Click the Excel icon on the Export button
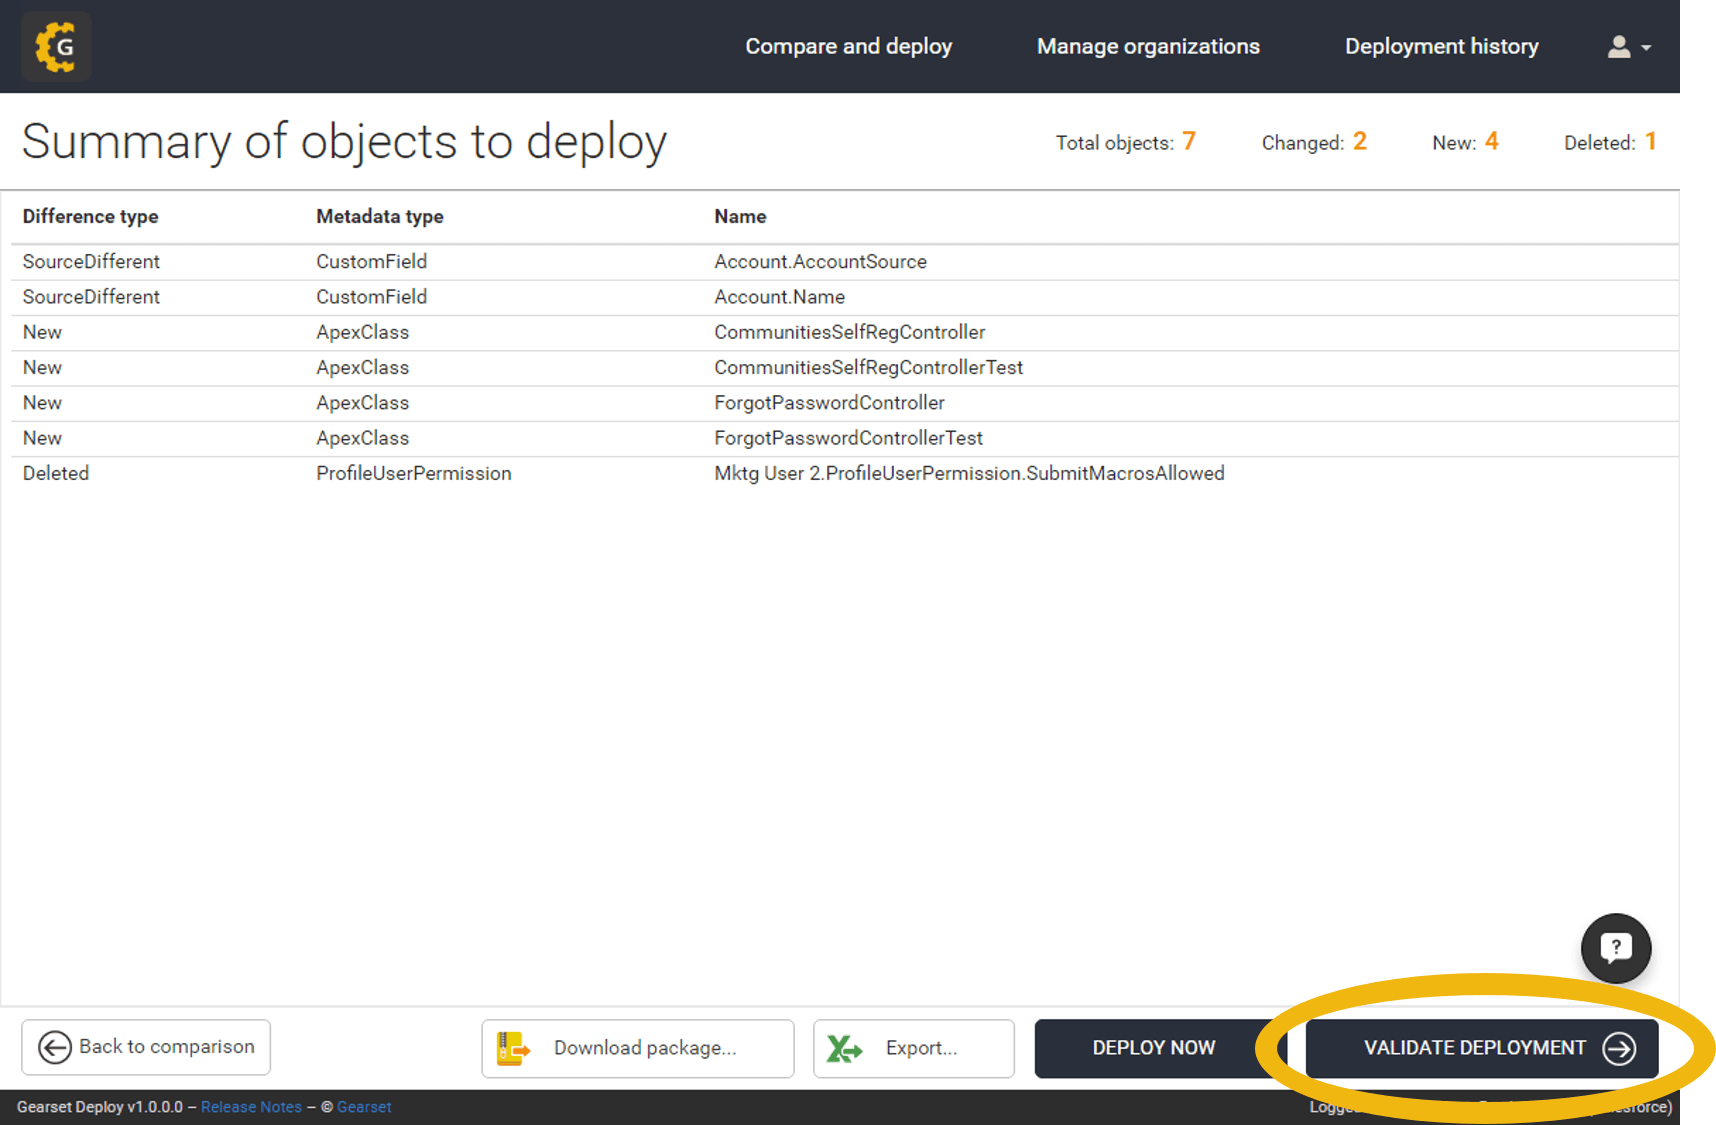 [x=845, y=1048]
